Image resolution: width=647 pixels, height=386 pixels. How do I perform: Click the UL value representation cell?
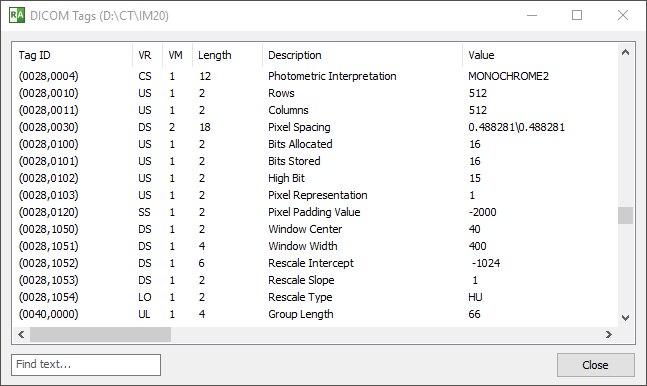(x=144, y=314)
